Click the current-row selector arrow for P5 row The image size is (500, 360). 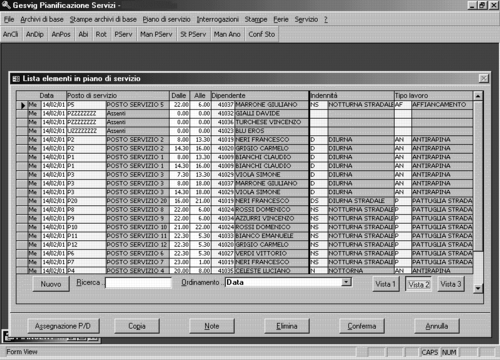click(22, 105)
